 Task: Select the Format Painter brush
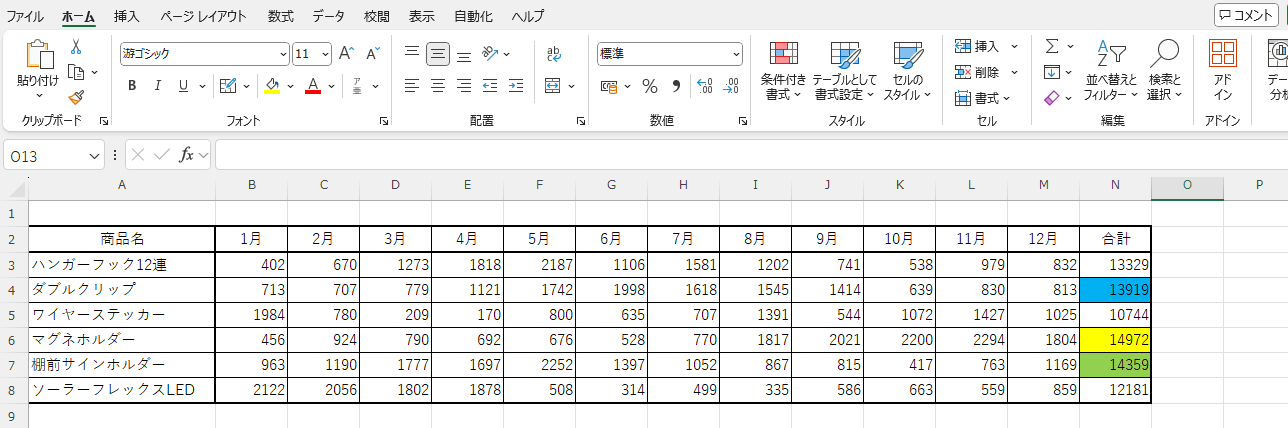coord(76,97)
